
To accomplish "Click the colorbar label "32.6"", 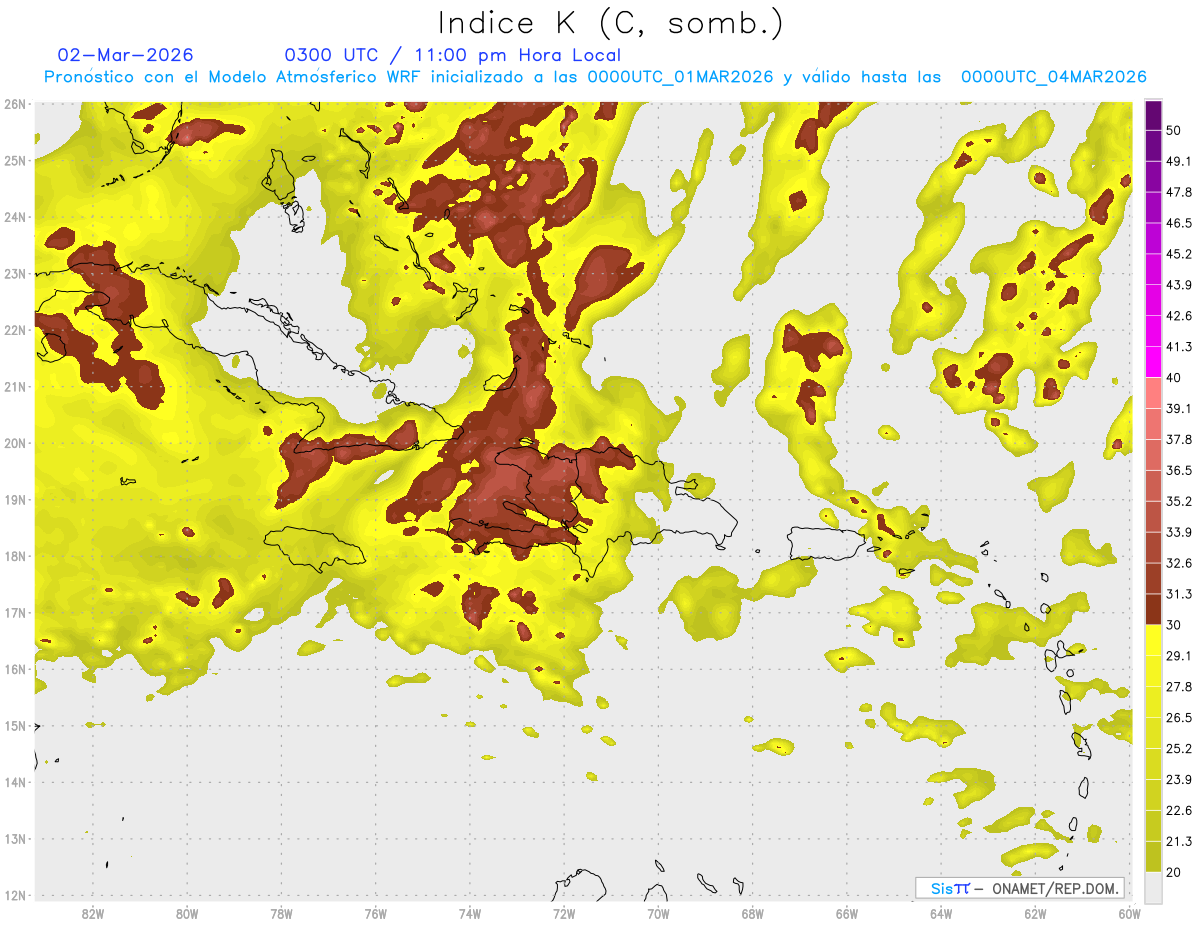I will coord(1178,563).
